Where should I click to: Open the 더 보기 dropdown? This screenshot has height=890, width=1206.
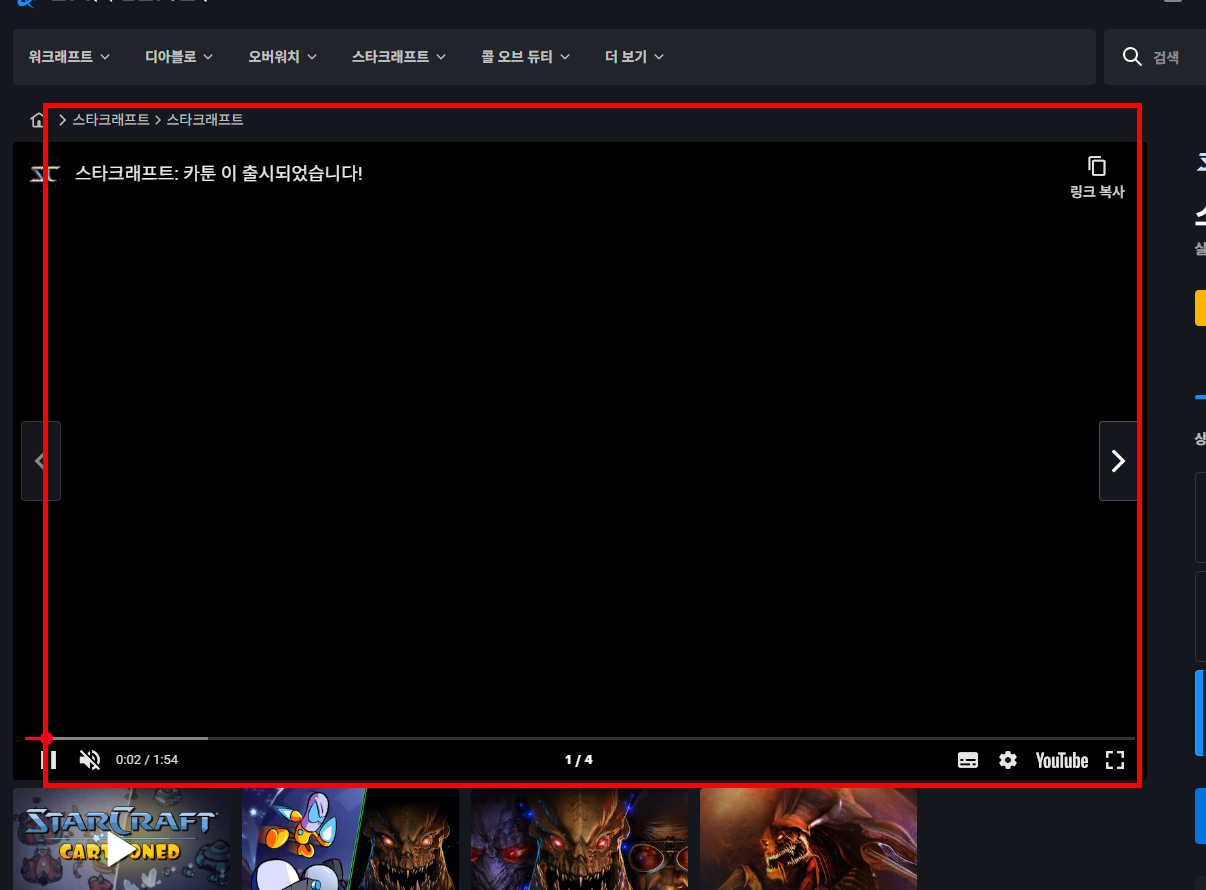coord(632,57)
